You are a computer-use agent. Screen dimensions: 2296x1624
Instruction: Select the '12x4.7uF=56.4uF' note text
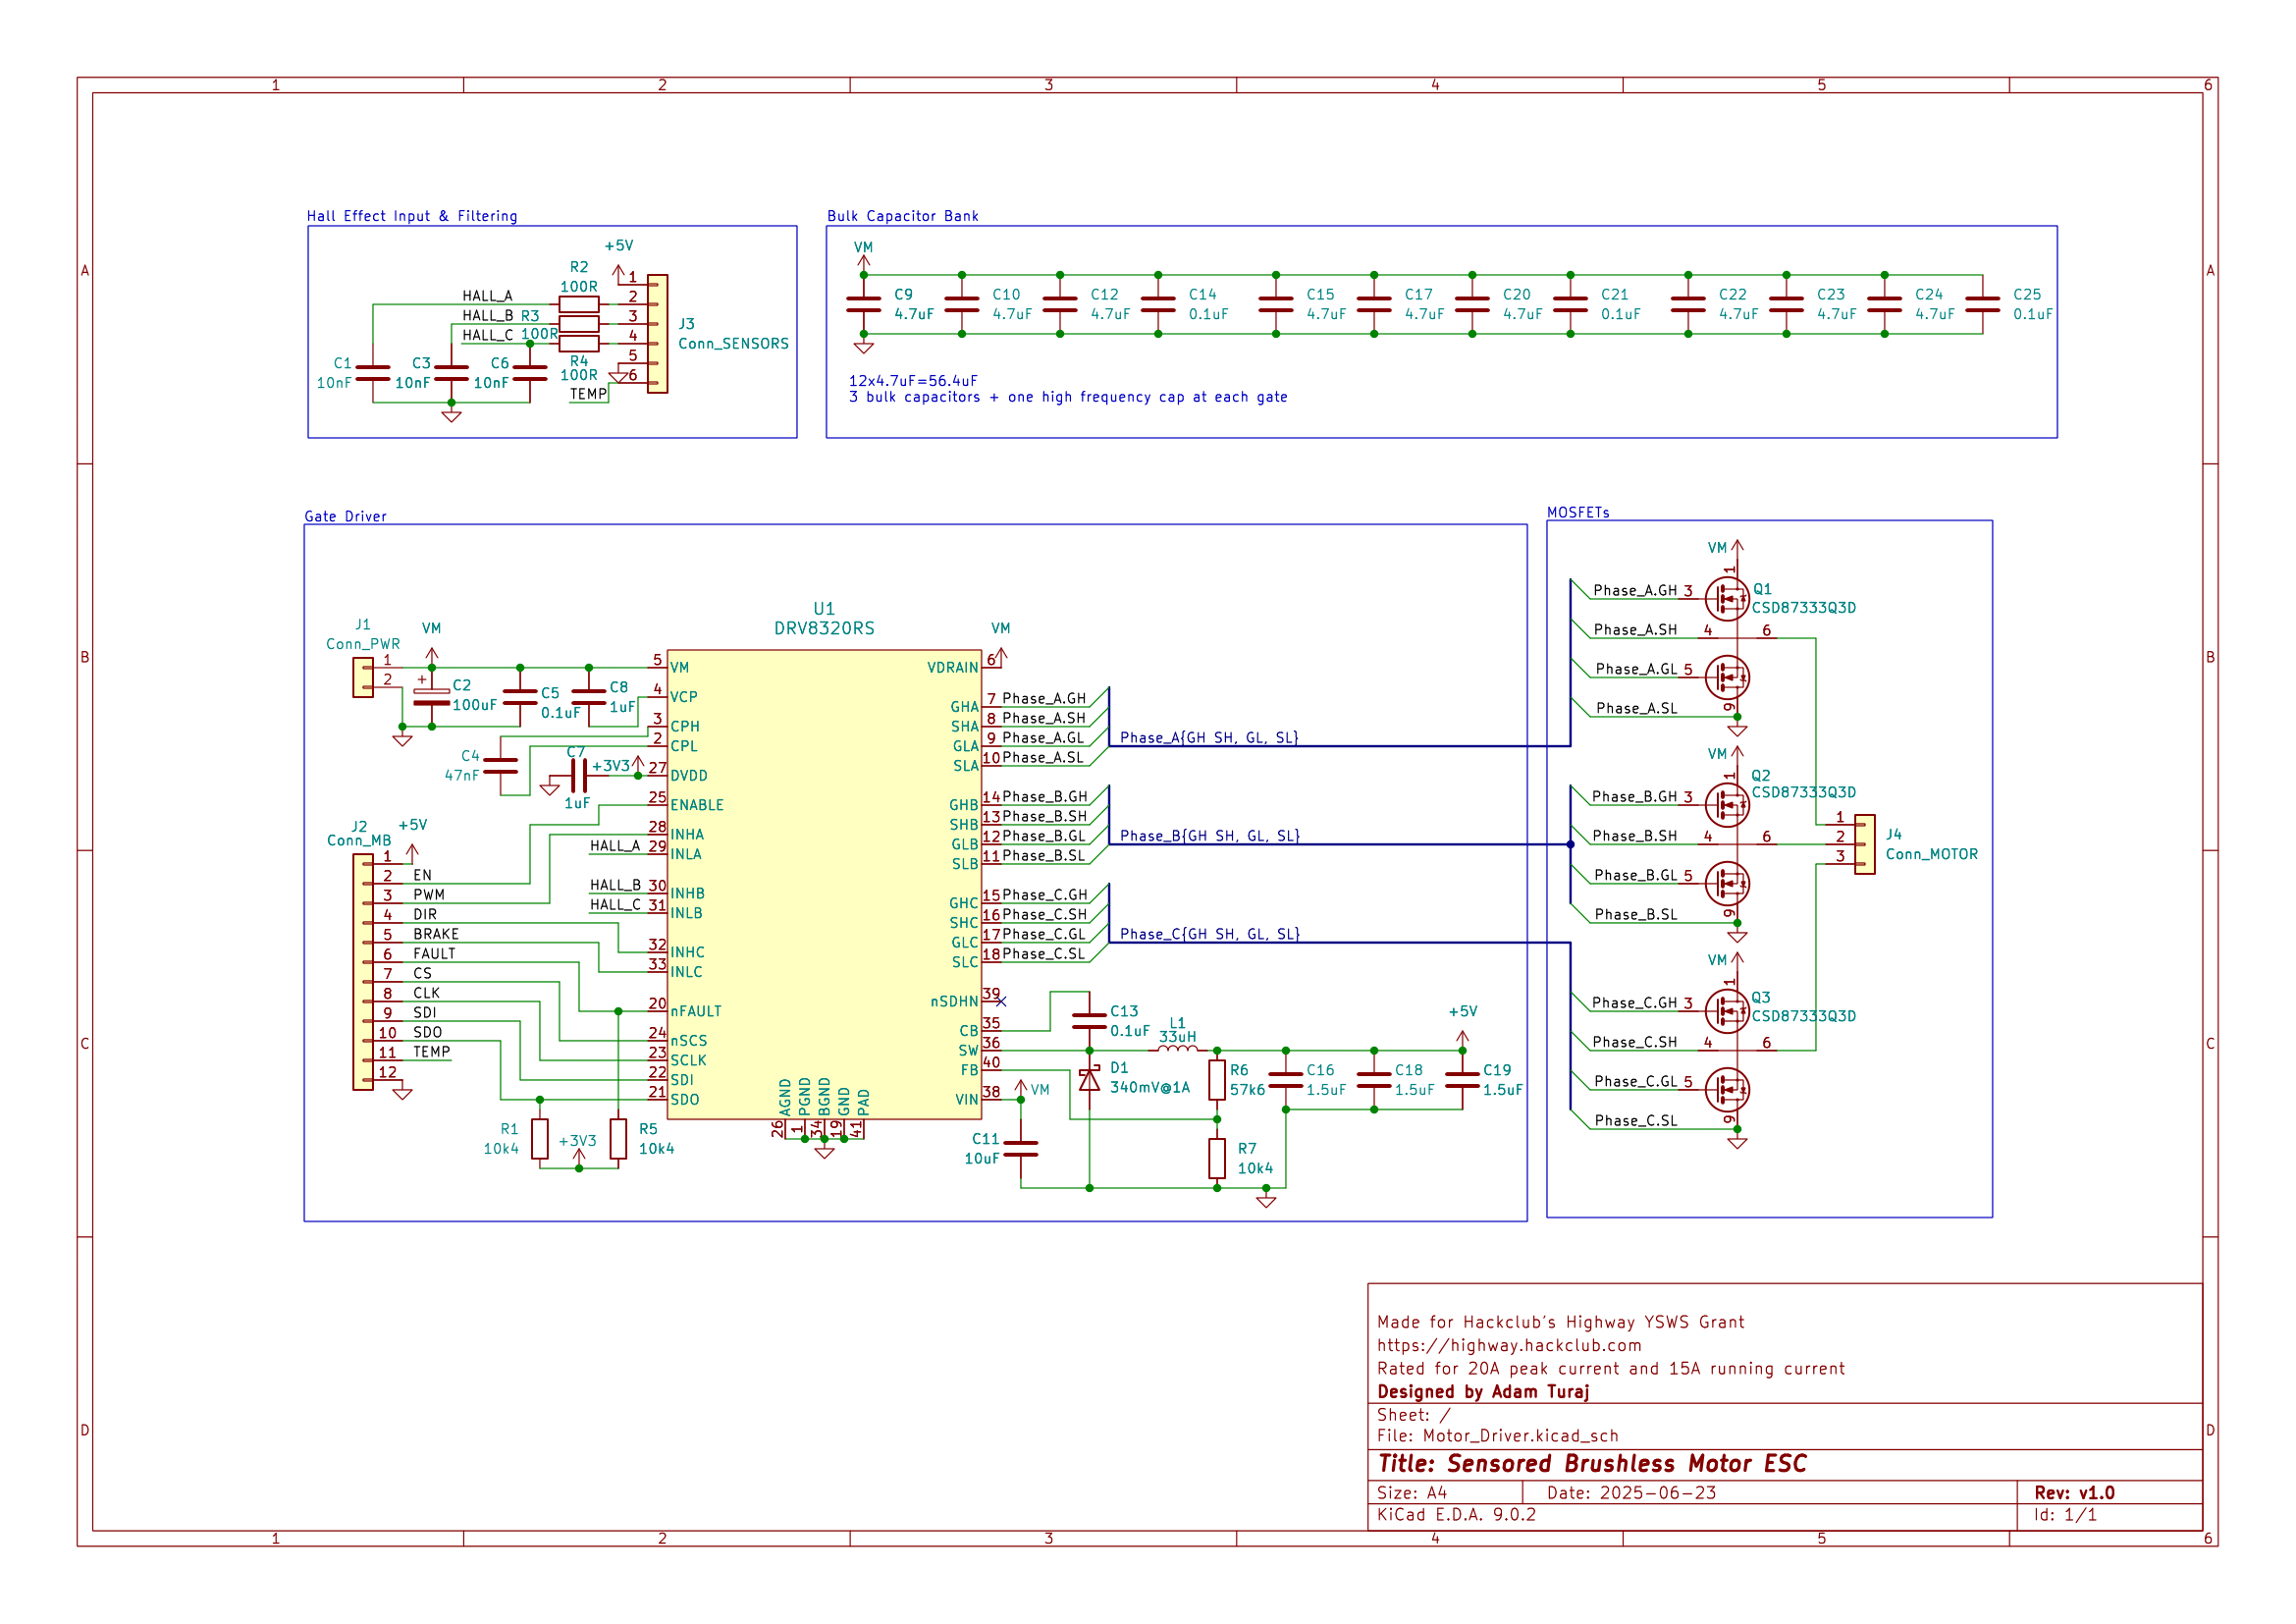point(913,381)
